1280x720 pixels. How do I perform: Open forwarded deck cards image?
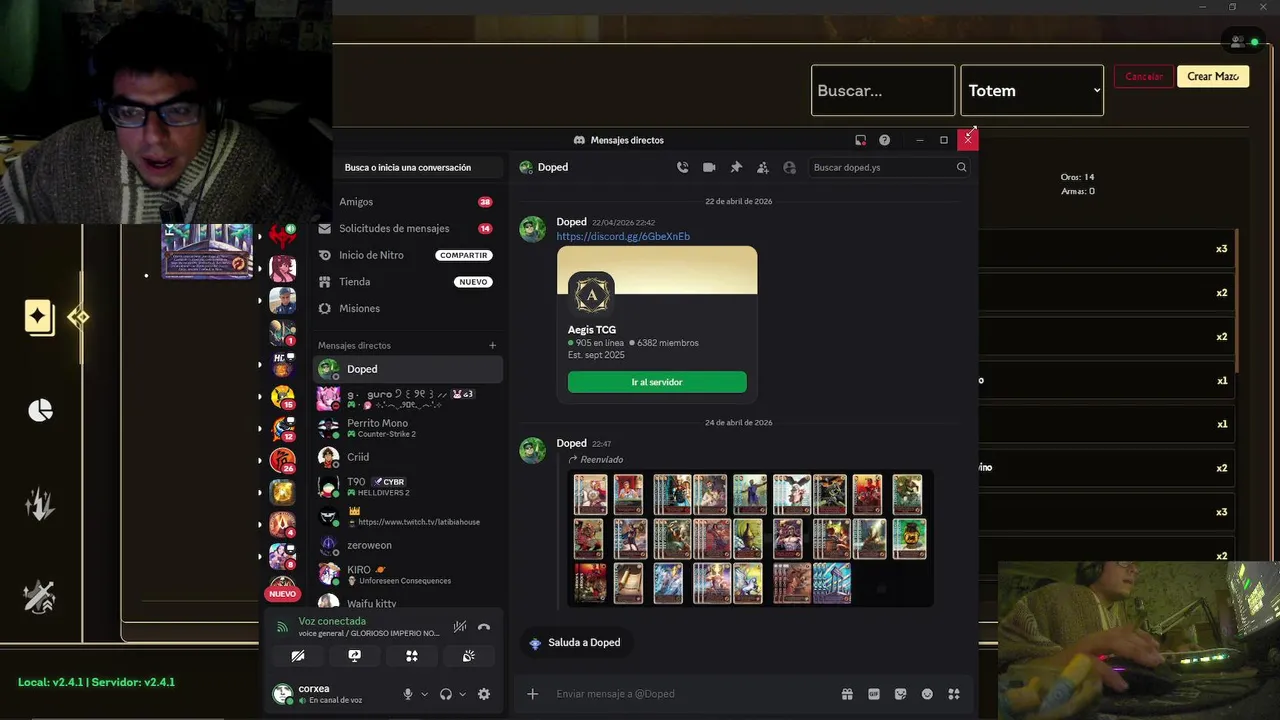[750, 538]
